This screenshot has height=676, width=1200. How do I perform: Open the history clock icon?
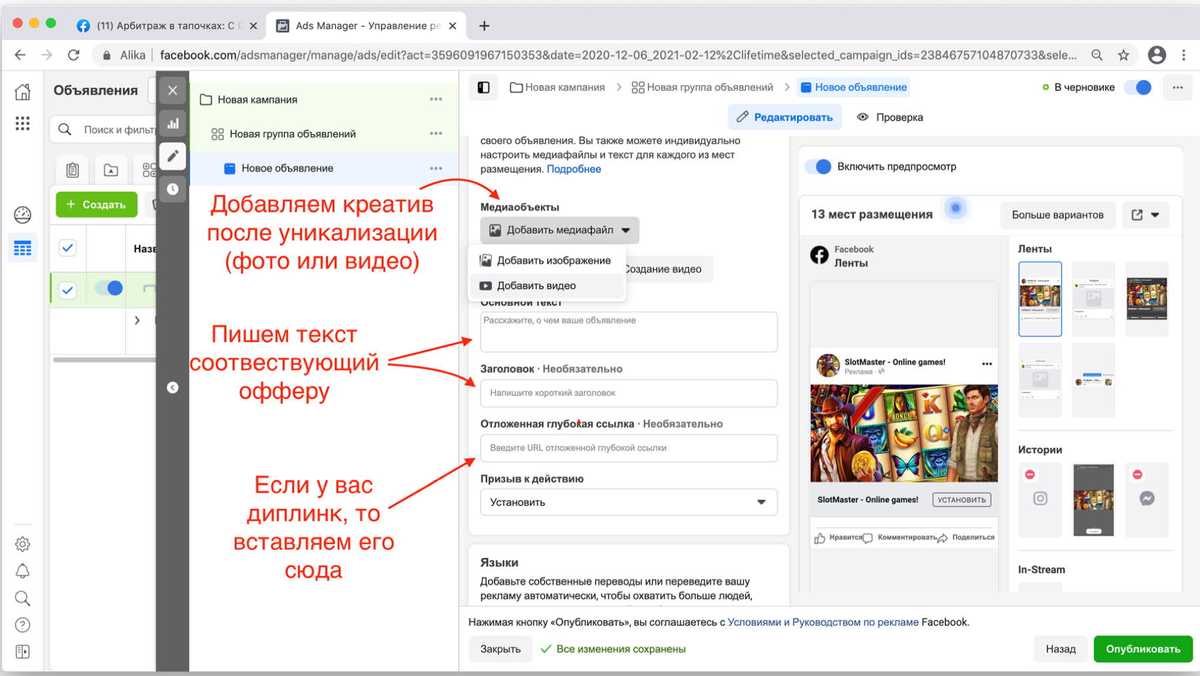[x=173, y=188]
